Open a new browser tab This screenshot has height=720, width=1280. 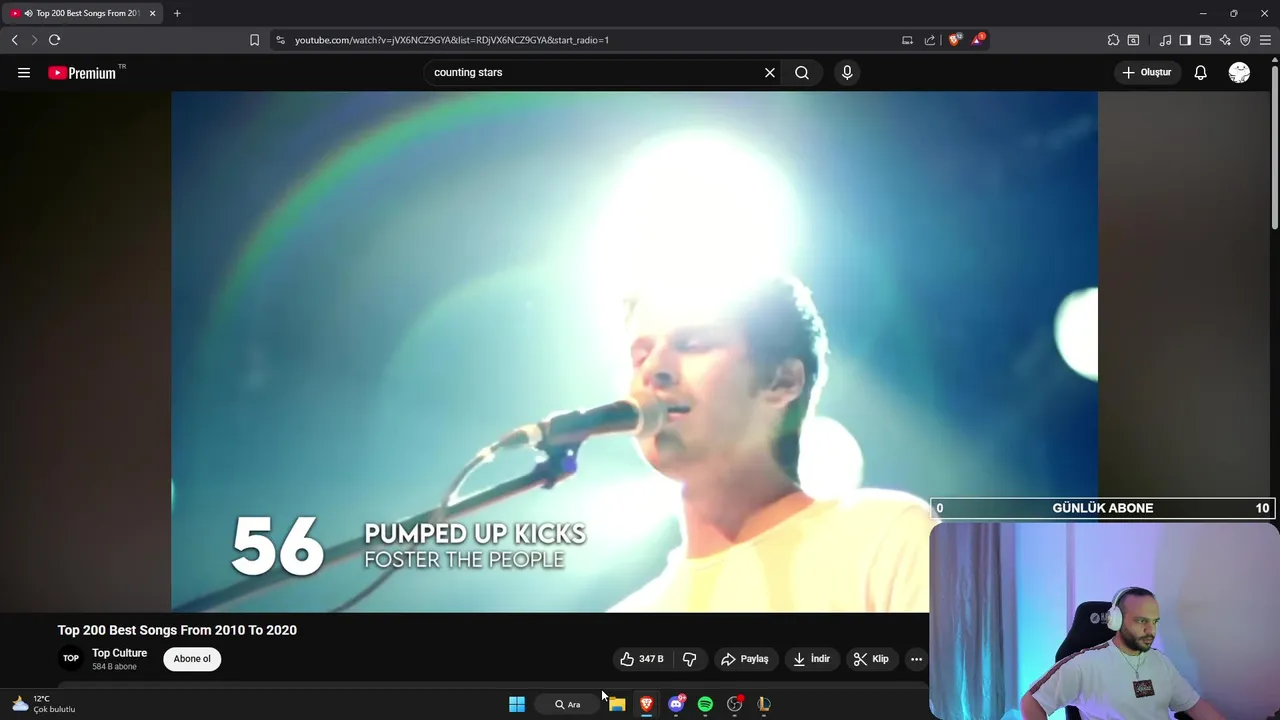pyautogui.click(x=177, y=13)
